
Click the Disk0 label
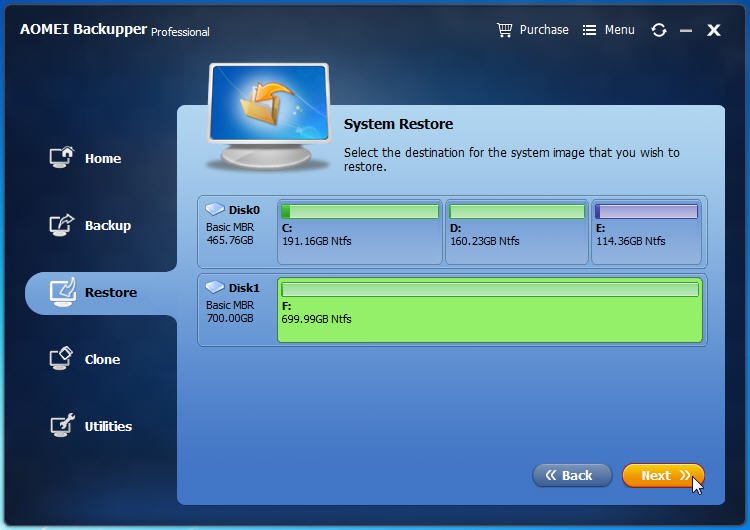(244, 210)
